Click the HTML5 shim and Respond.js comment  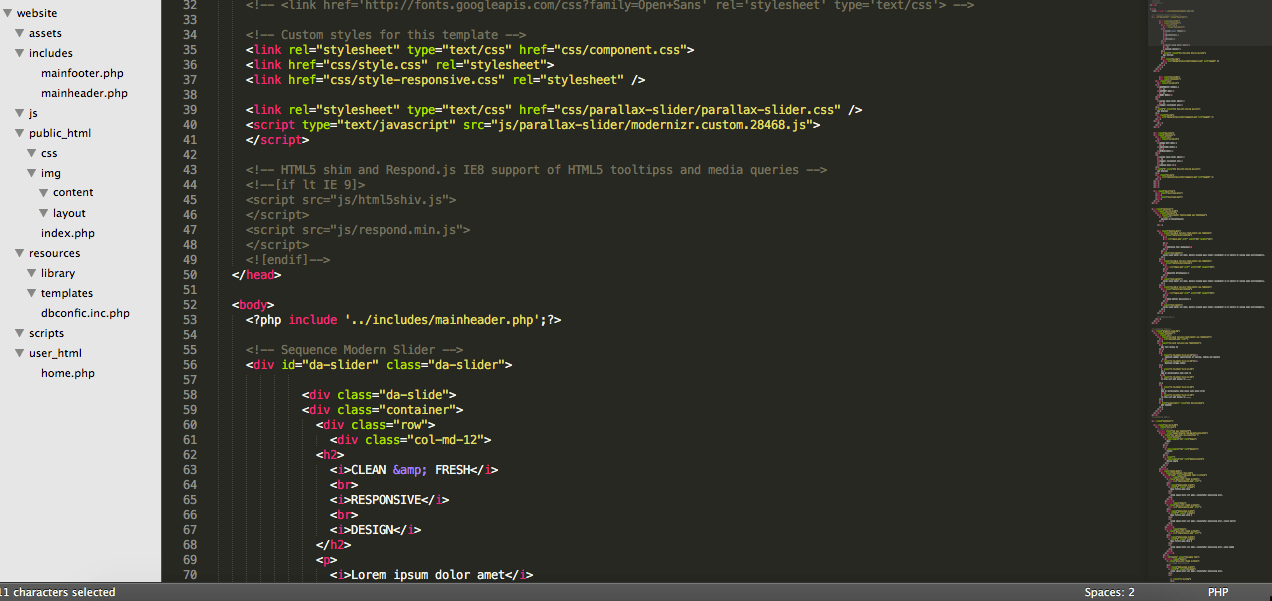click(x=537, y=170)
